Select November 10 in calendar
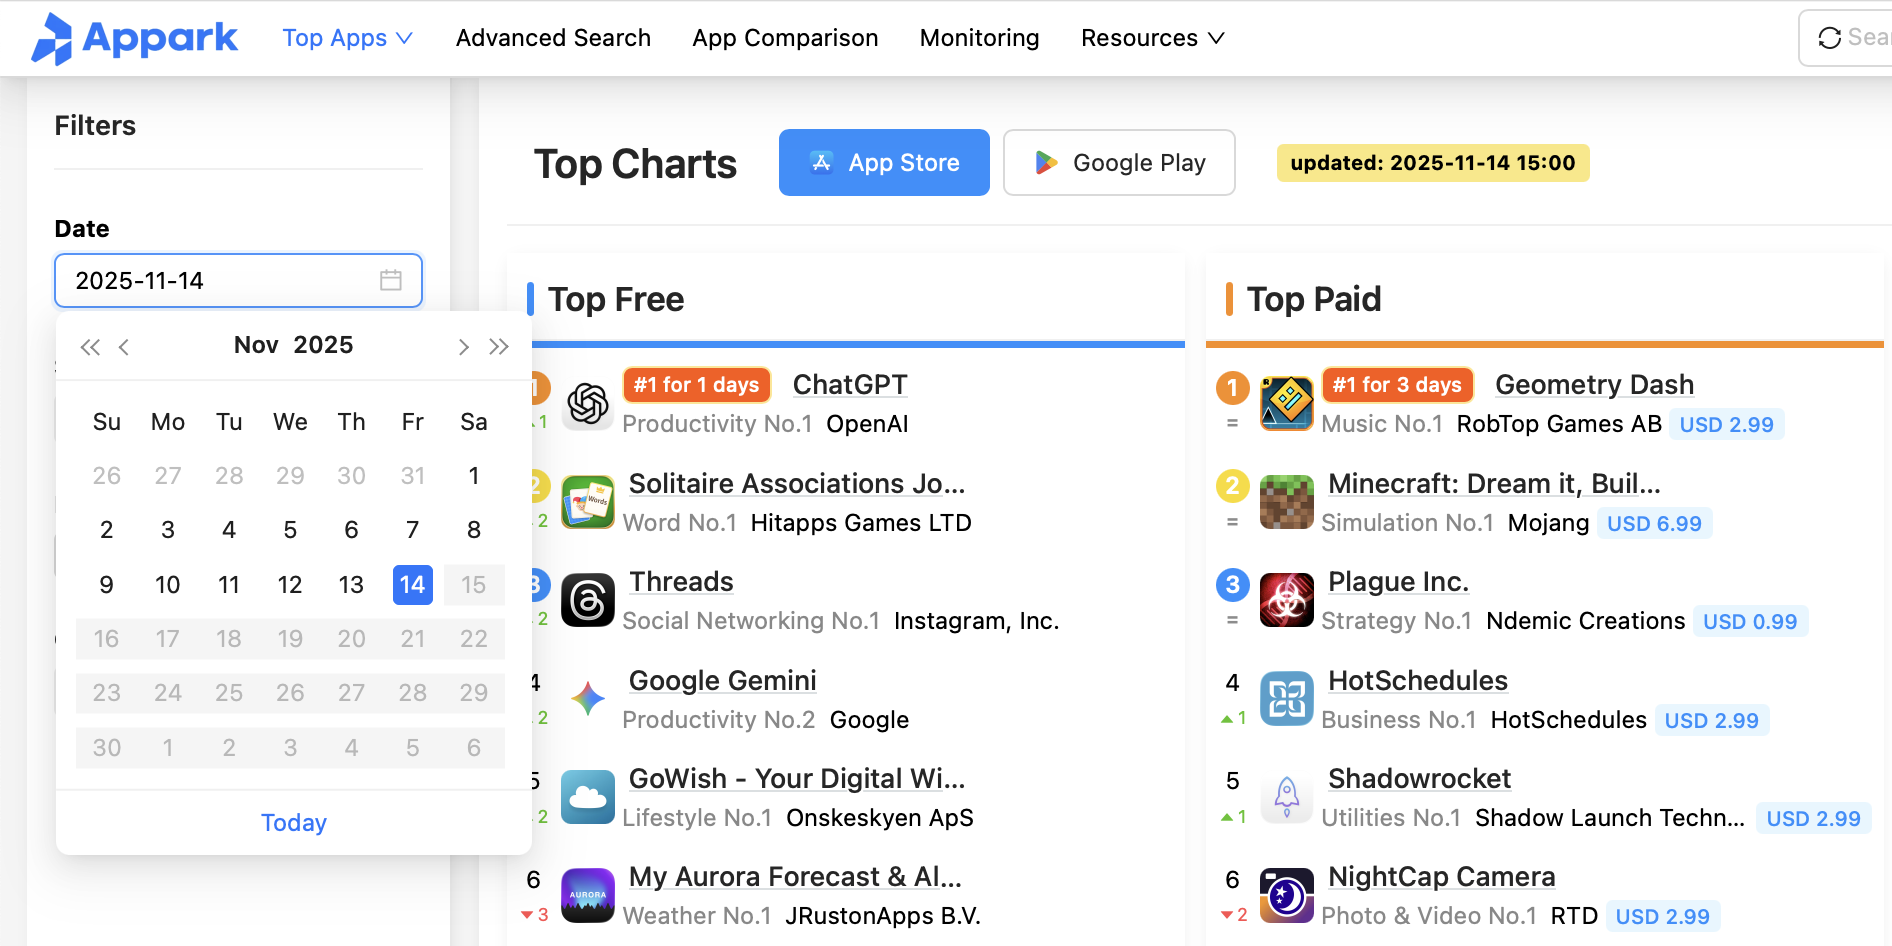 (x=168, y=585)
